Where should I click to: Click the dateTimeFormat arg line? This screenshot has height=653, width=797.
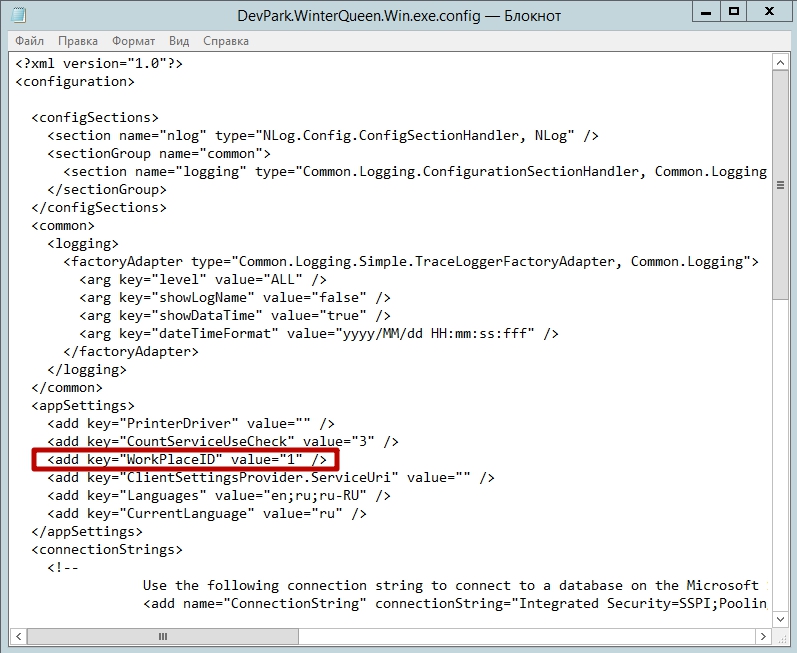318,333
